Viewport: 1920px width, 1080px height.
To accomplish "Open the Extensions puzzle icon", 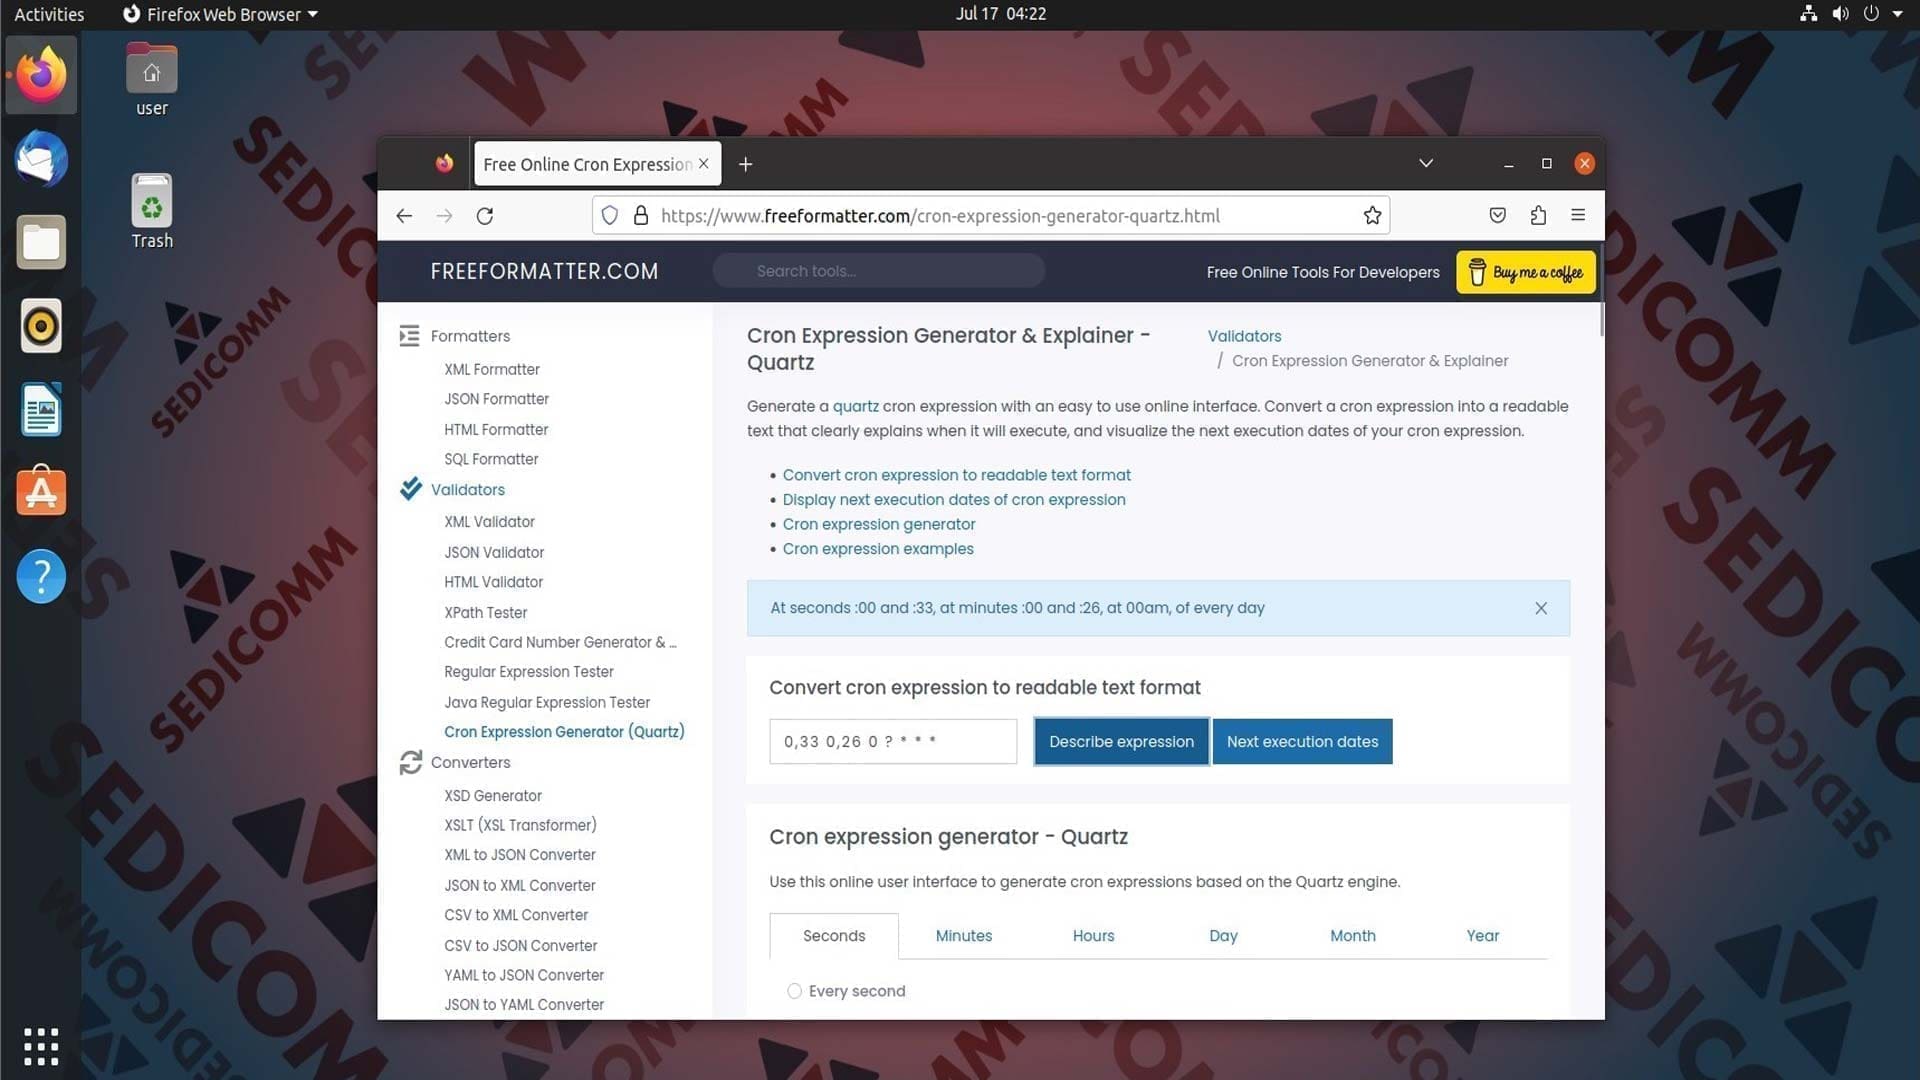I will tap(1538, 216).
